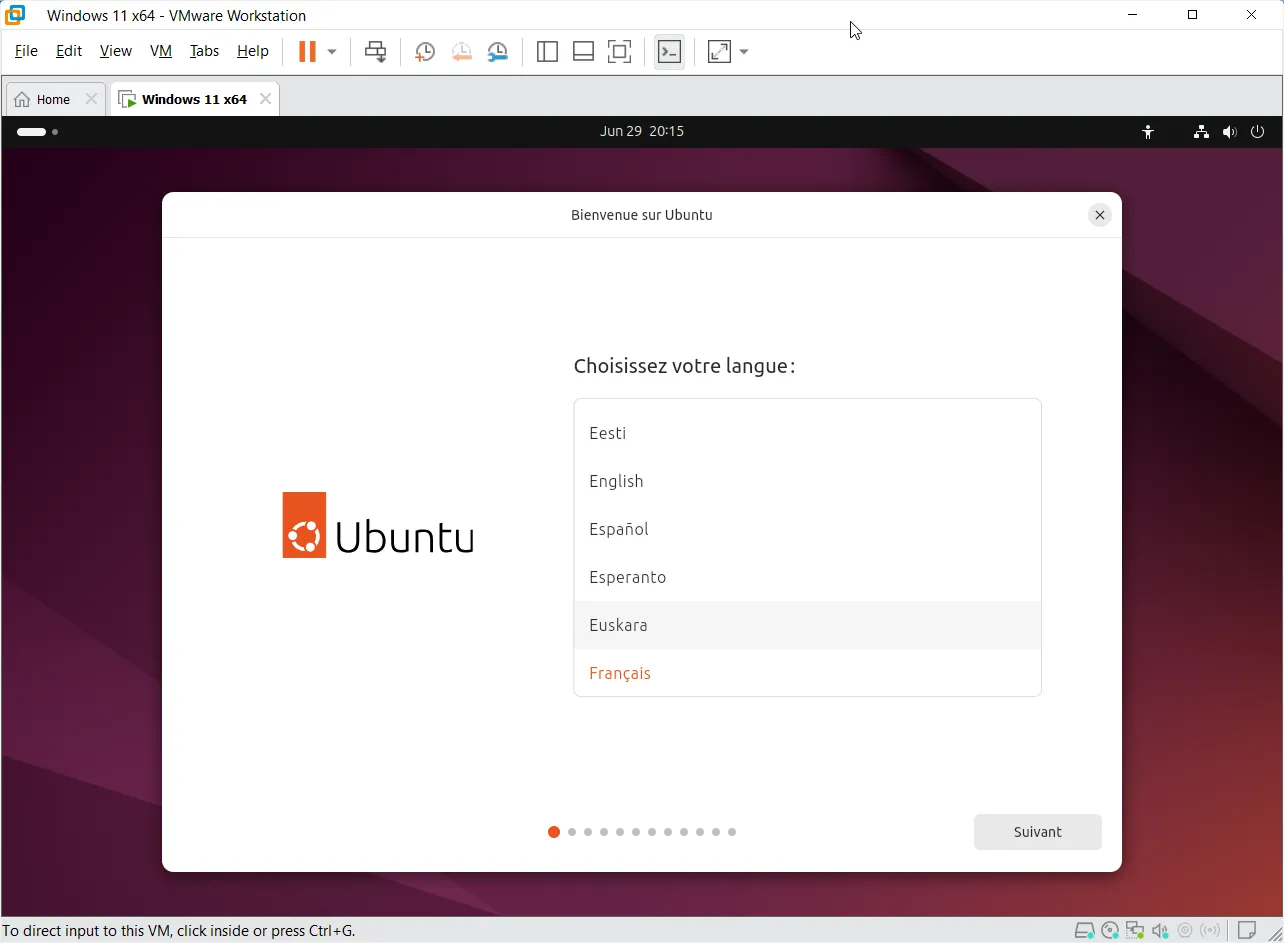Click the Ubuntu power icon
Screen dimensions: 1284x943
[x=1258, y=131]
